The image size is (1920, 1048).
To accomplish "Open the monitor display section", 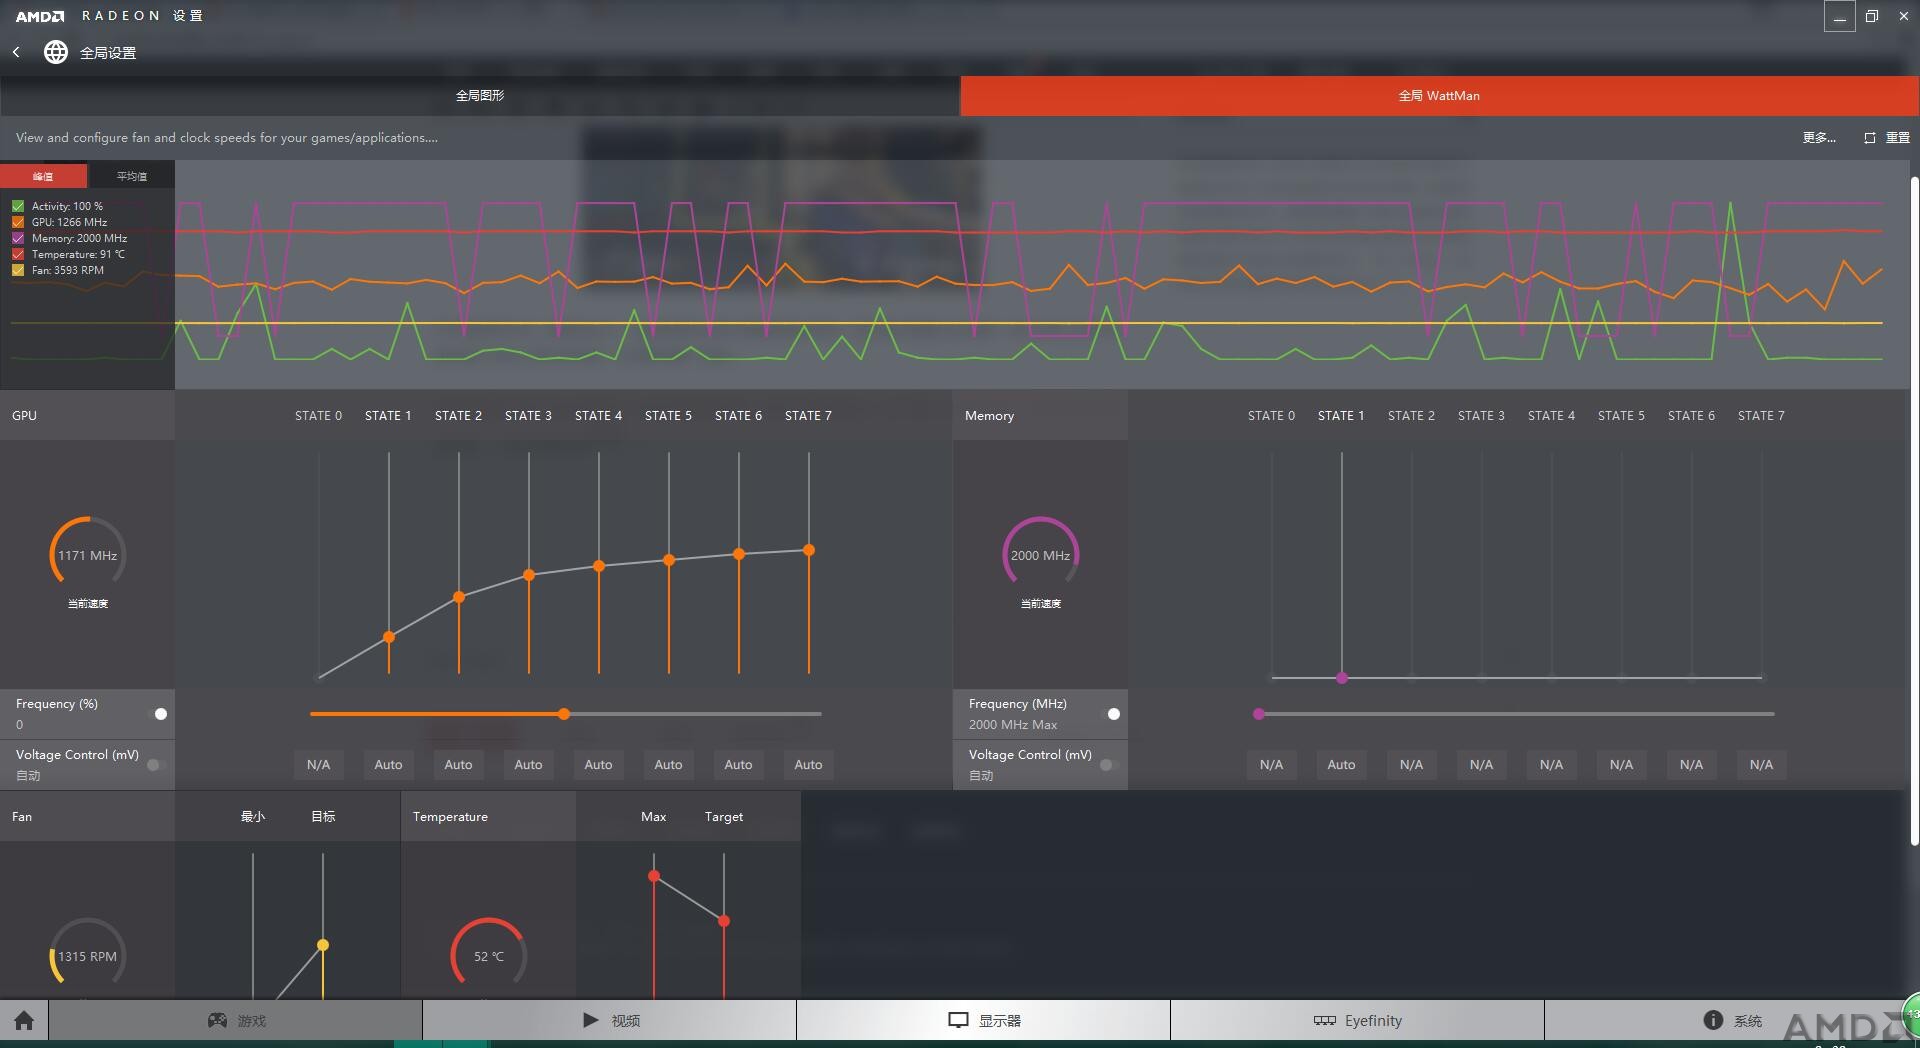I will 958,1020.
